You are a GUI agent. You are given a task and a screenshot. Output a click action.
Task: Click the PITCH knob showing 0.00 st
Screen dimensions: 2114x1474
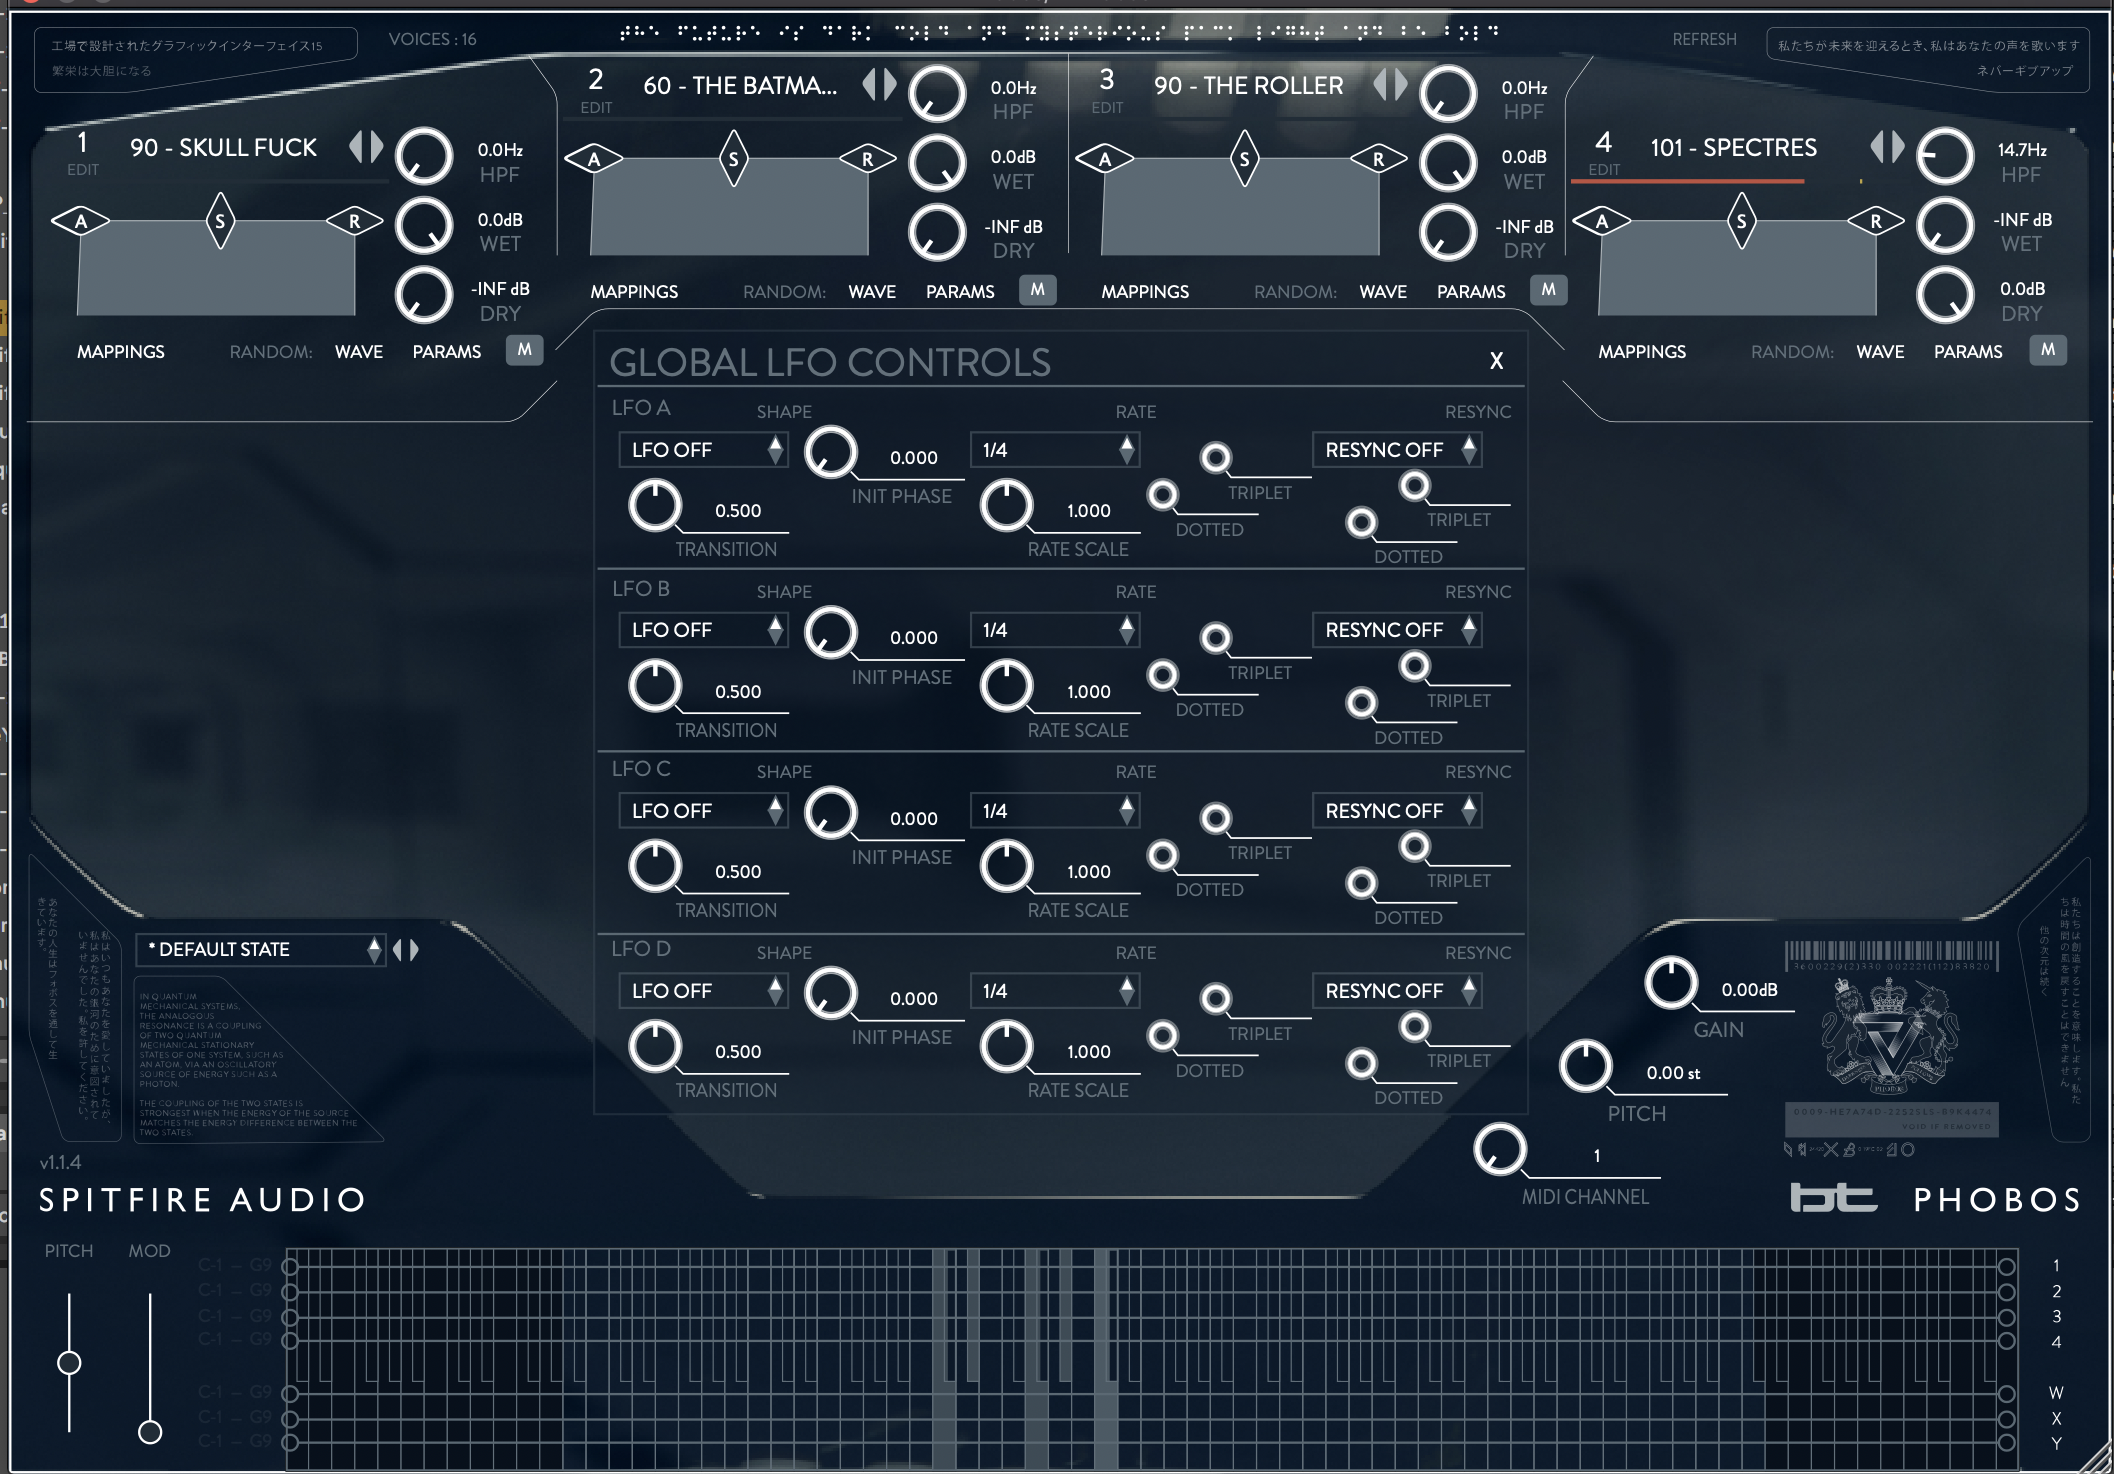pos(1586,1066)
